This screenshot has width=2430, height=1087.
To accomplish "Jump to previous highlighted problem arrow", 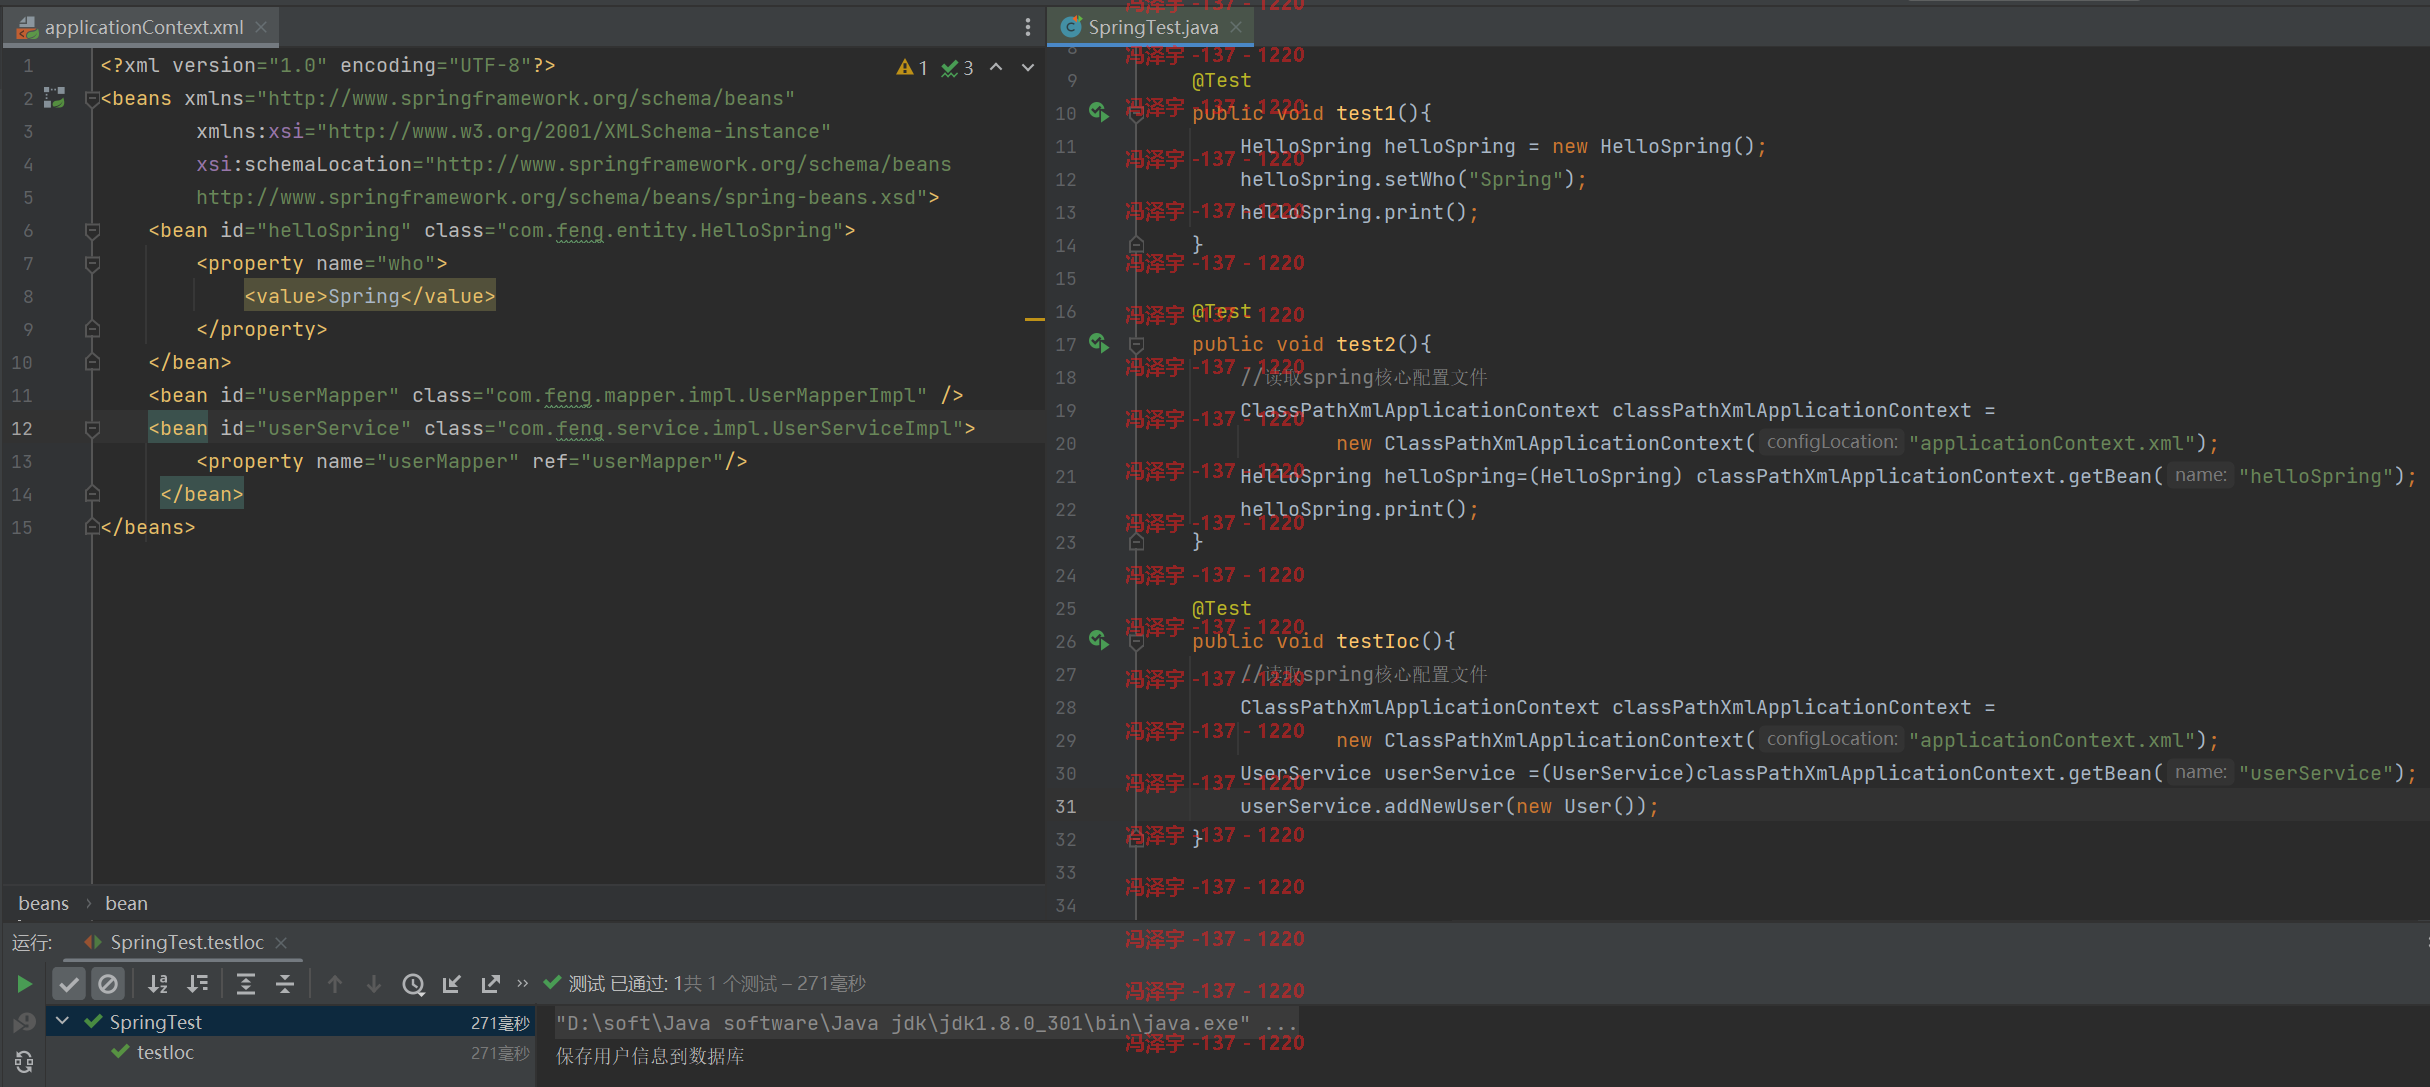I will click(996, 67).
